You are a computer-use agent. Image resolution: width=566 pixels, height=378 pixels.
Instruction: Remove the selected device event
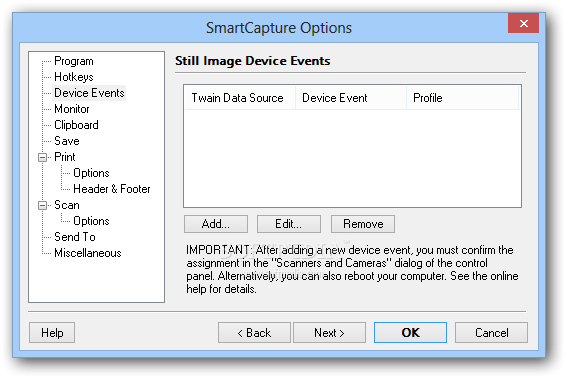click(363, 224)
